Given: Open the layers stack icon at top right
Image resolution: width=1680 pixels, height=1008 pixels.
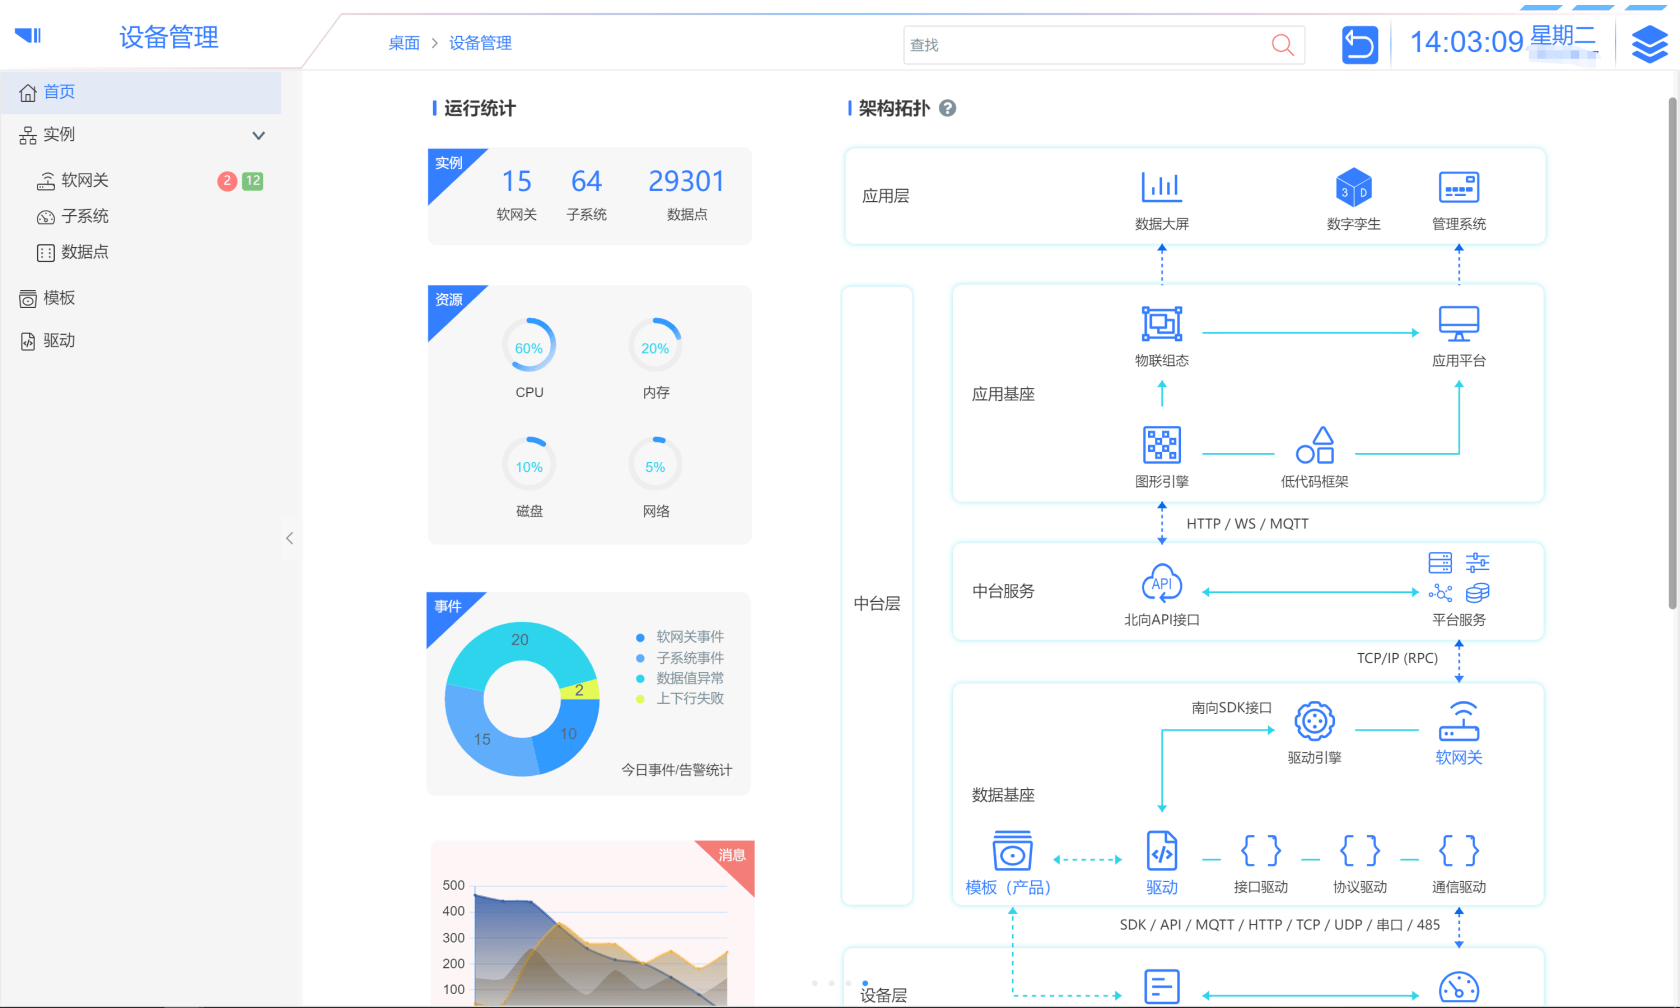Looking at the screenshot, I should click(1649, 45).
